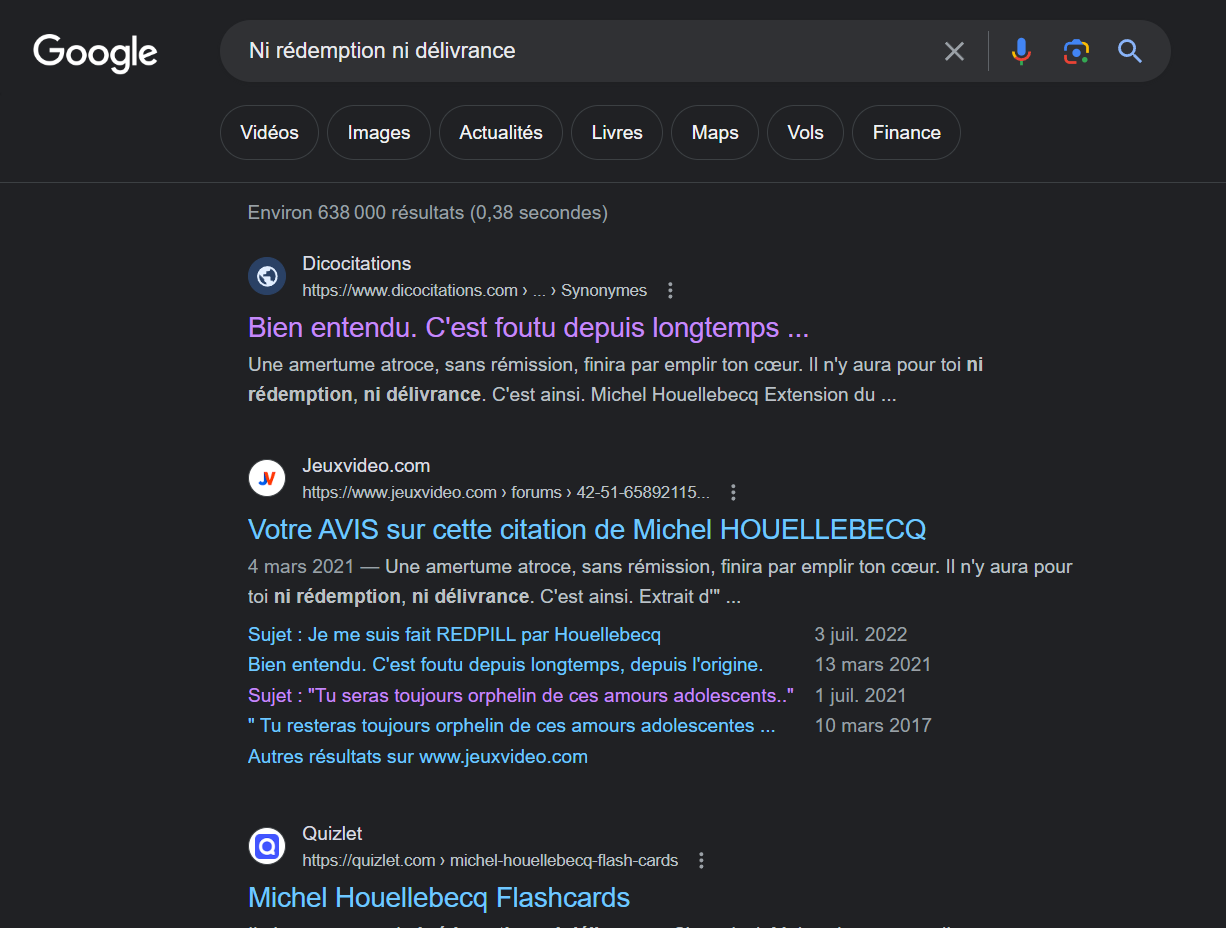The width and height of the screenshot is (1226, 928).
Task: Click the Quizlet favicon
Action: [267, 846]
